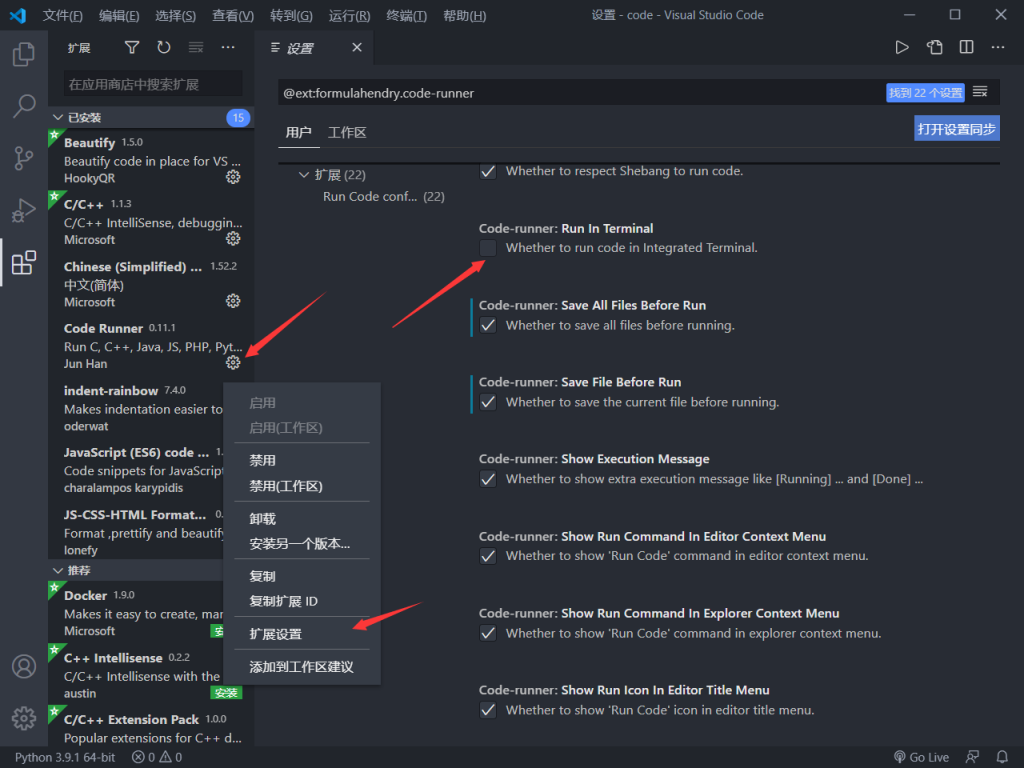This screenshot has height=768, width=1024.
Task: Collapse the 推荐 recommended section
Action: click(x=58, y=570)
